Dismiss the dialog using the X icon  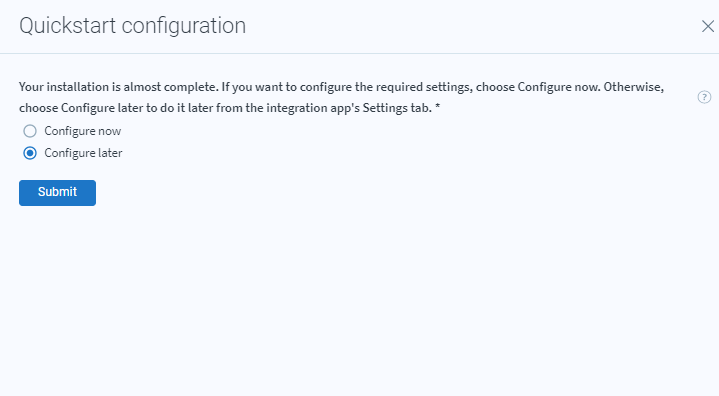point(708,26)
